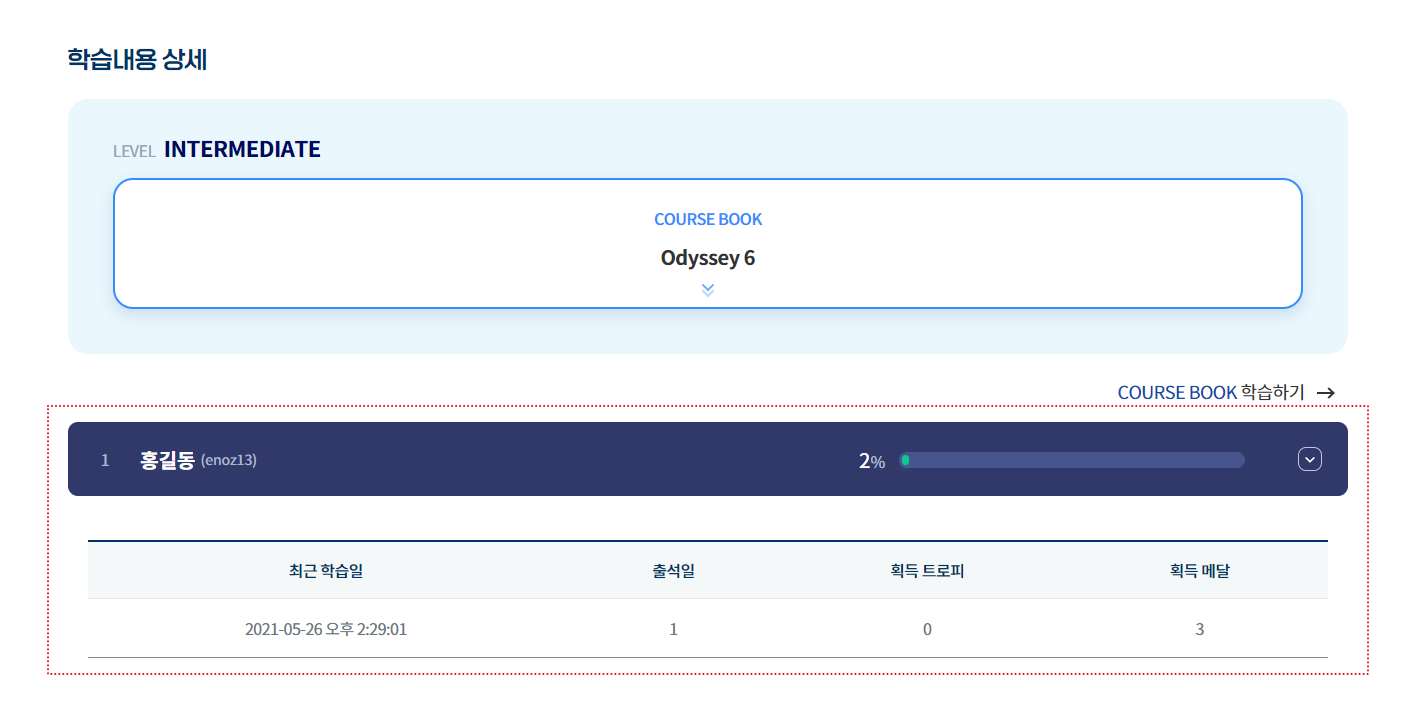The width and height of the screenshot is (1419, 722).
Task: Click the student name 홍길동
Action: click(167, 460)
